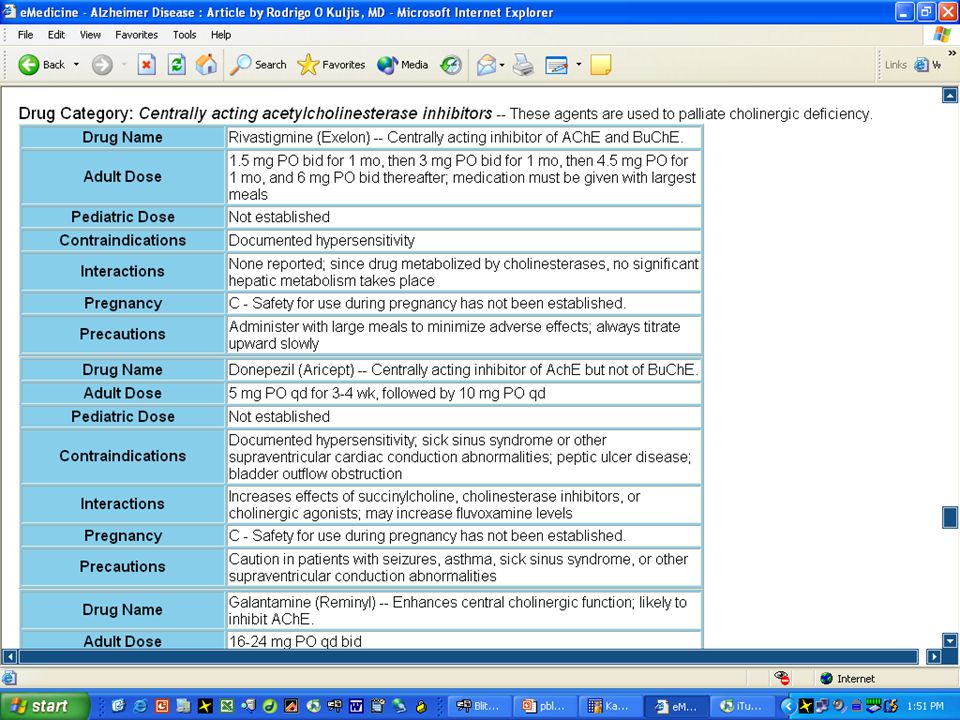Expand the toolbar overflow chevron at right
Screen dimensions: 960x720
coord(951,53)
